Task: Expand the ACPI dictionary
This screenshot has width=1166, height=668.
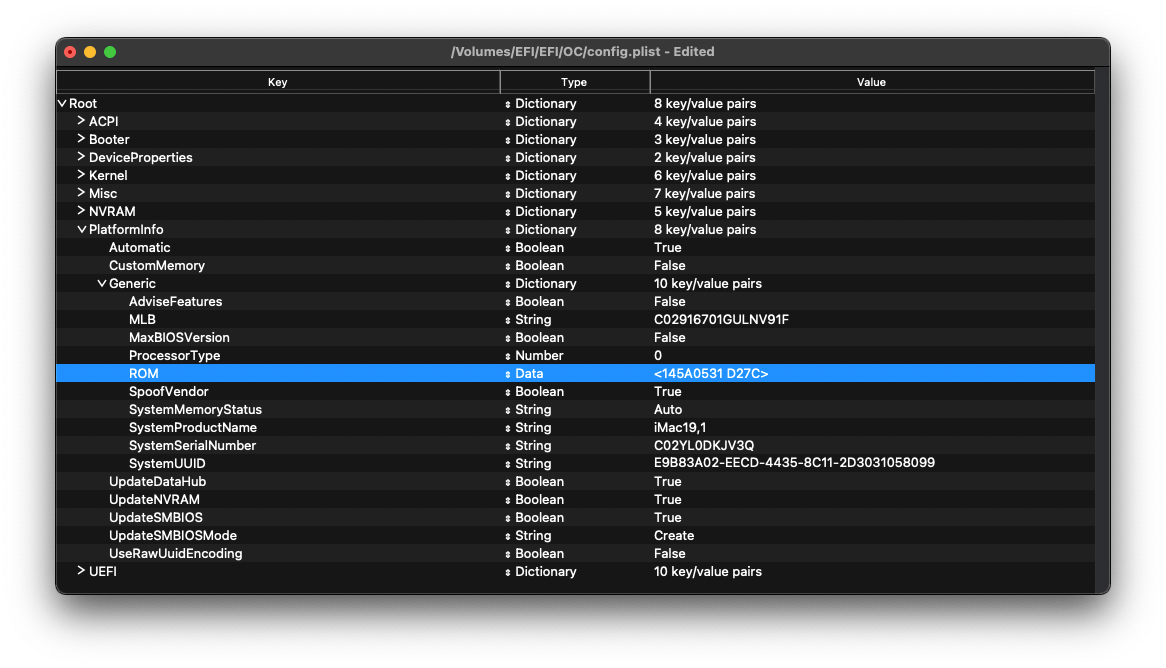Action: coord(81,121)
